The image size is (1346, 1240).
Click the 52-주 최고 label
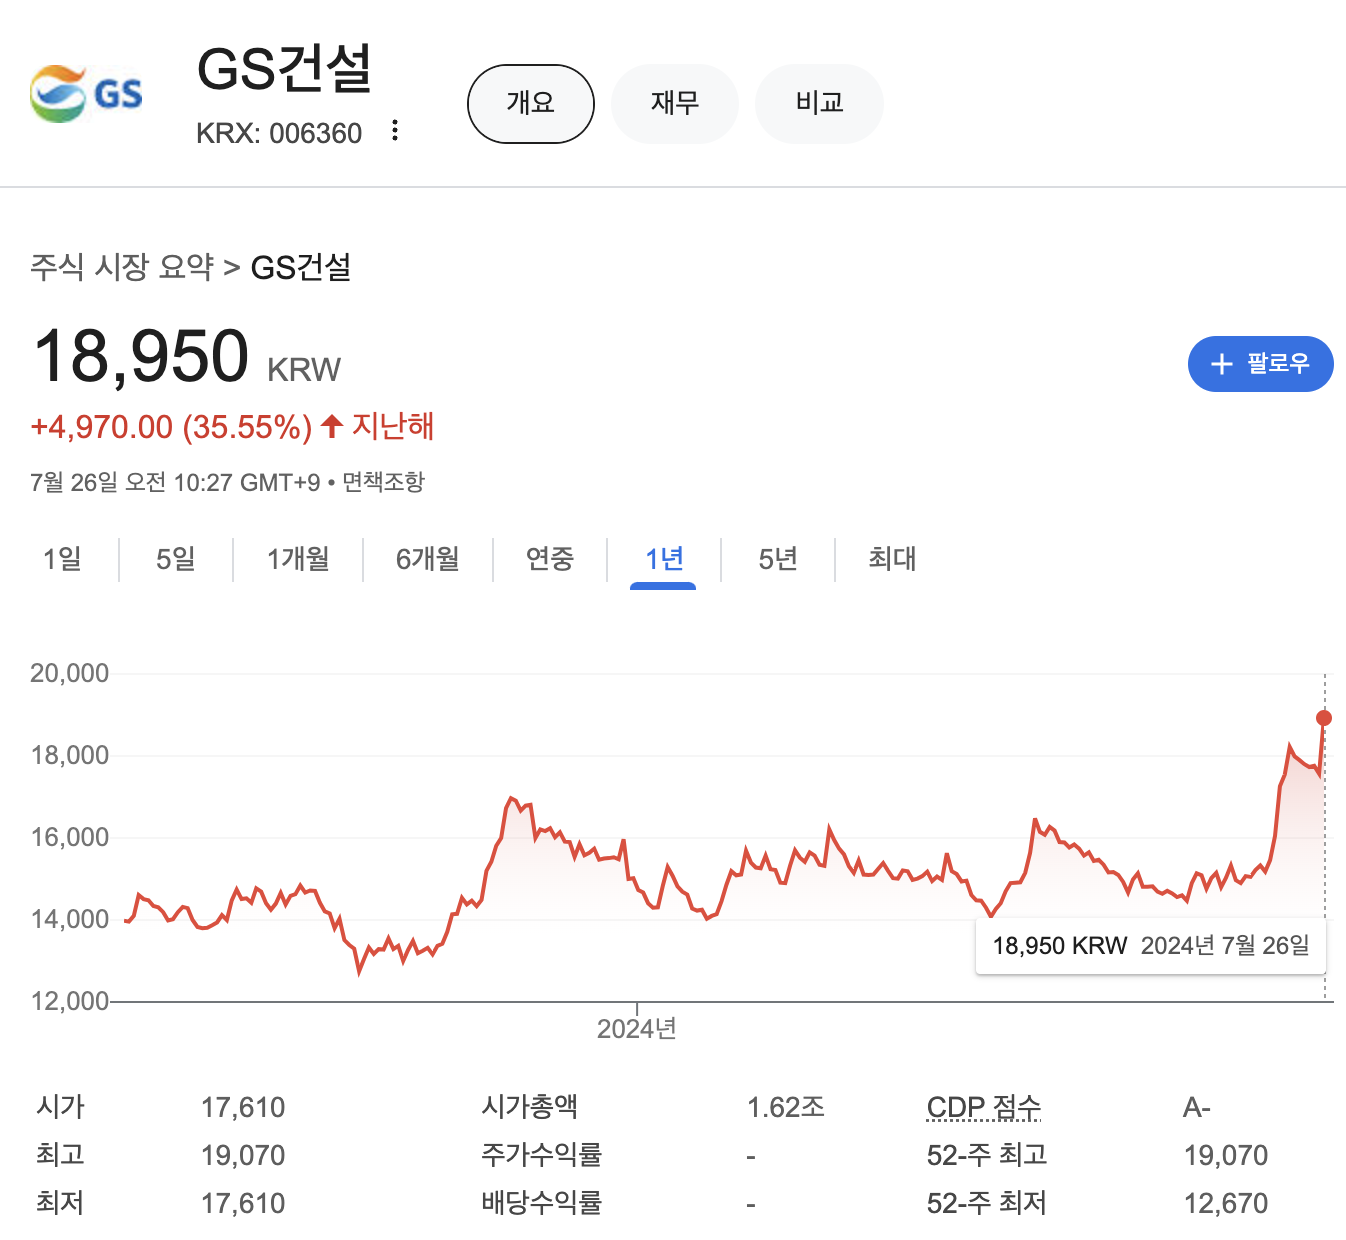click(987, 1155)
